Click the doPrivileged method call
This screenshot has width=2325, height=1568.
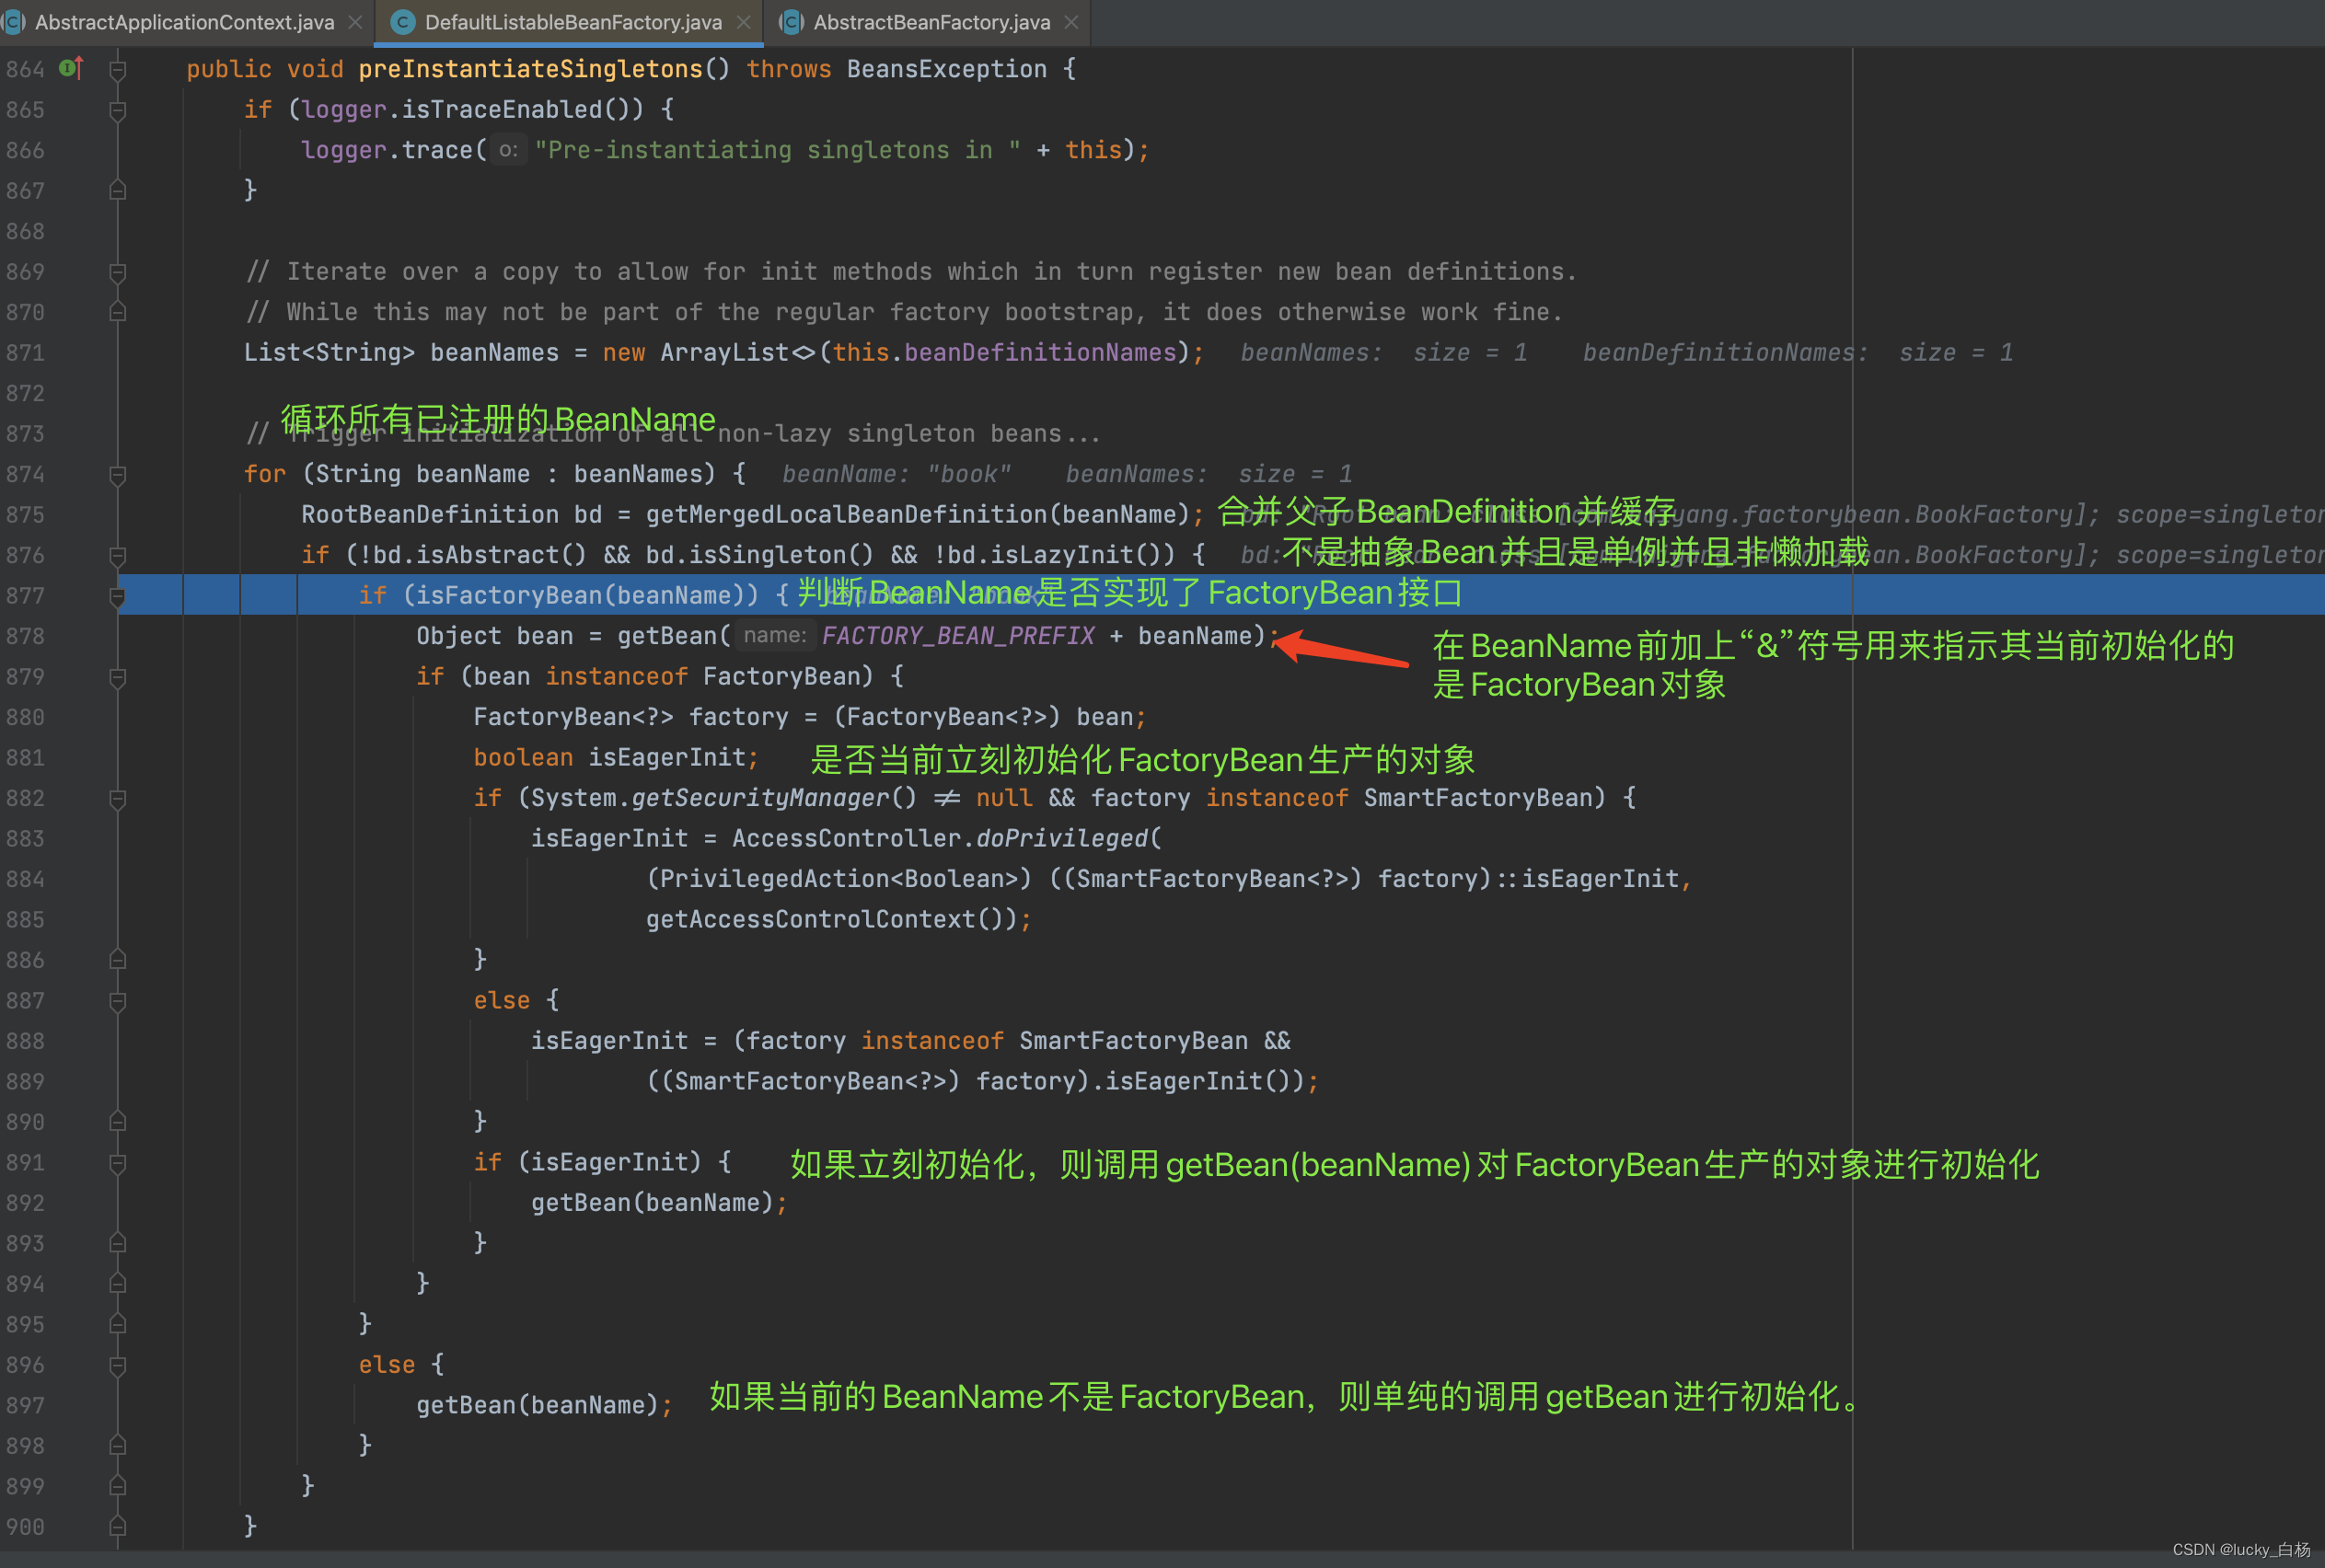pyautogui.click(x=1062, y=839)
